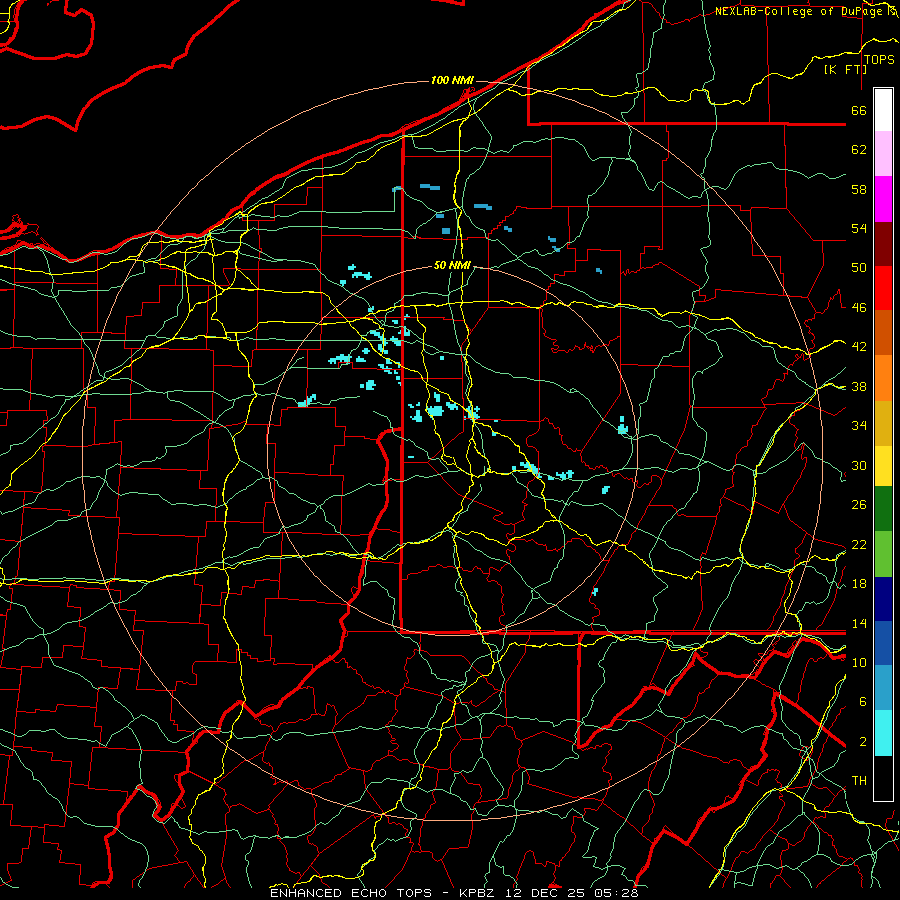The width and height of the screenshot is (900, 900).
Task: Pick the bright orange legend swatch
Action: pos(883,378)
